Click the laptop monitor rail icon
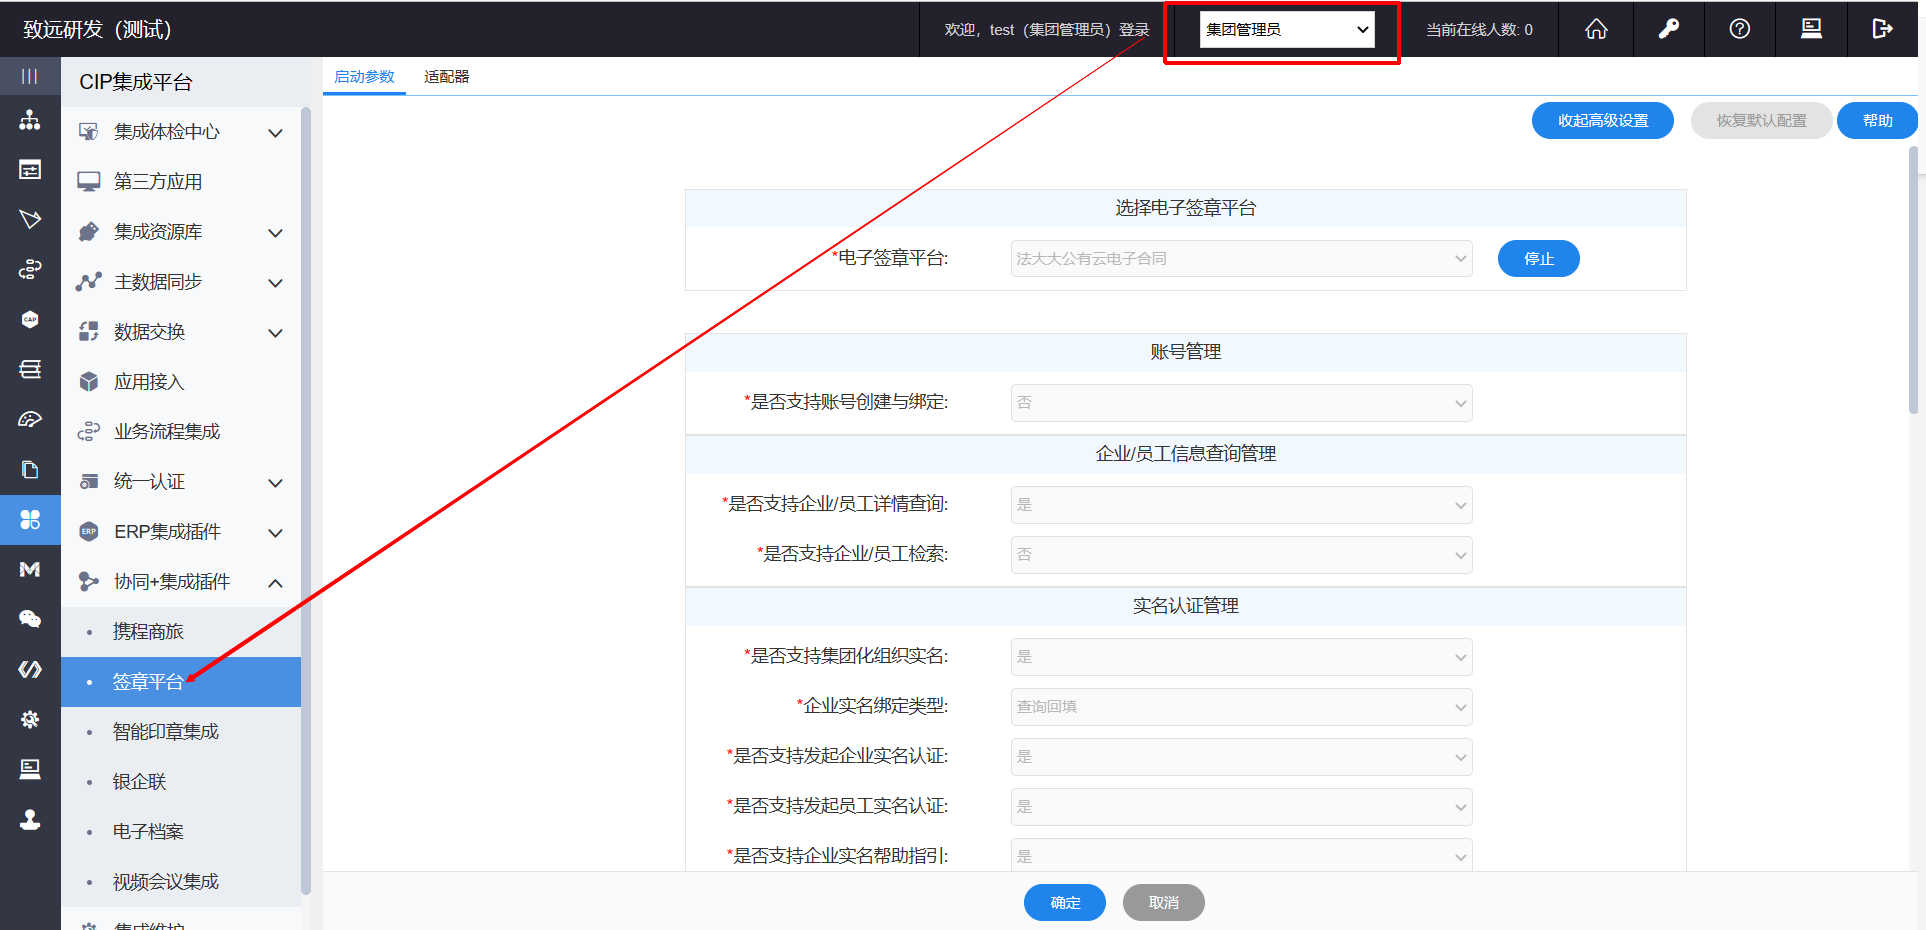This screenshot has width=1926, height=930. pyautogui.click(x=30, y=769)
